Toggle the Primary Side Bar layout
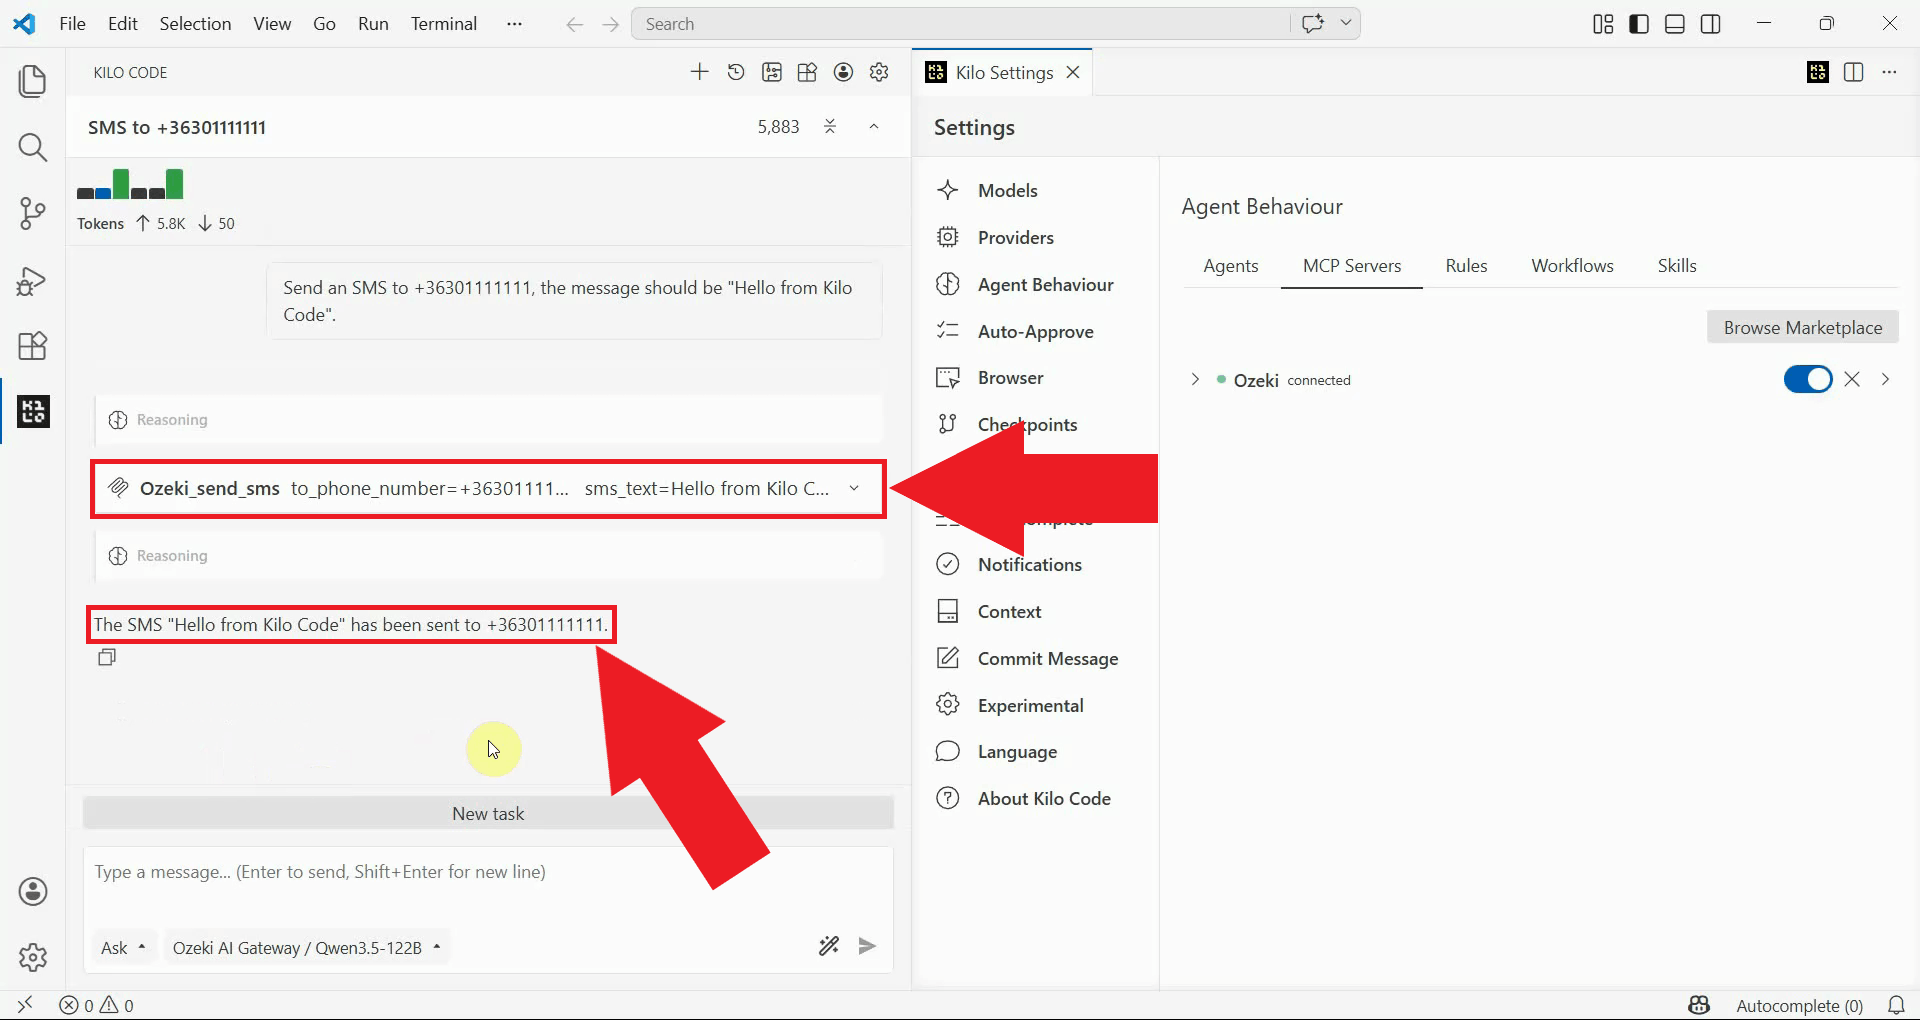The width and height of the screenshot is (1920, 1020). click(1639, 24)
